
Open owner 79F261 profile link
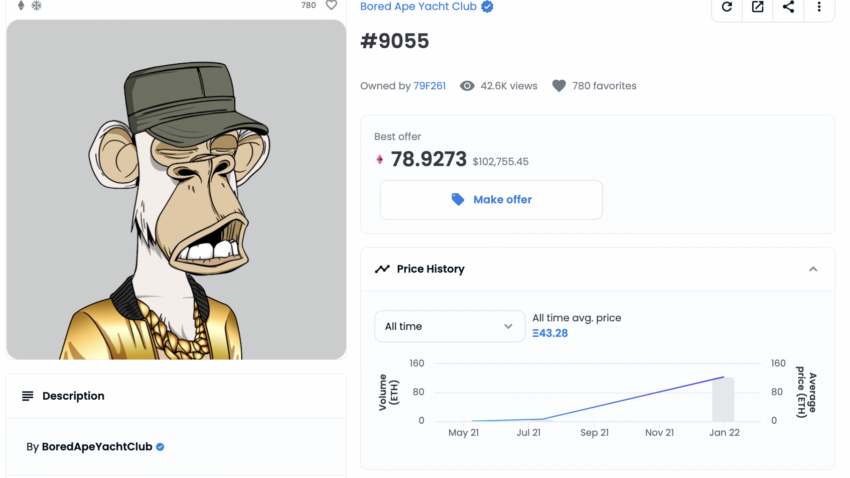(430, 86)
